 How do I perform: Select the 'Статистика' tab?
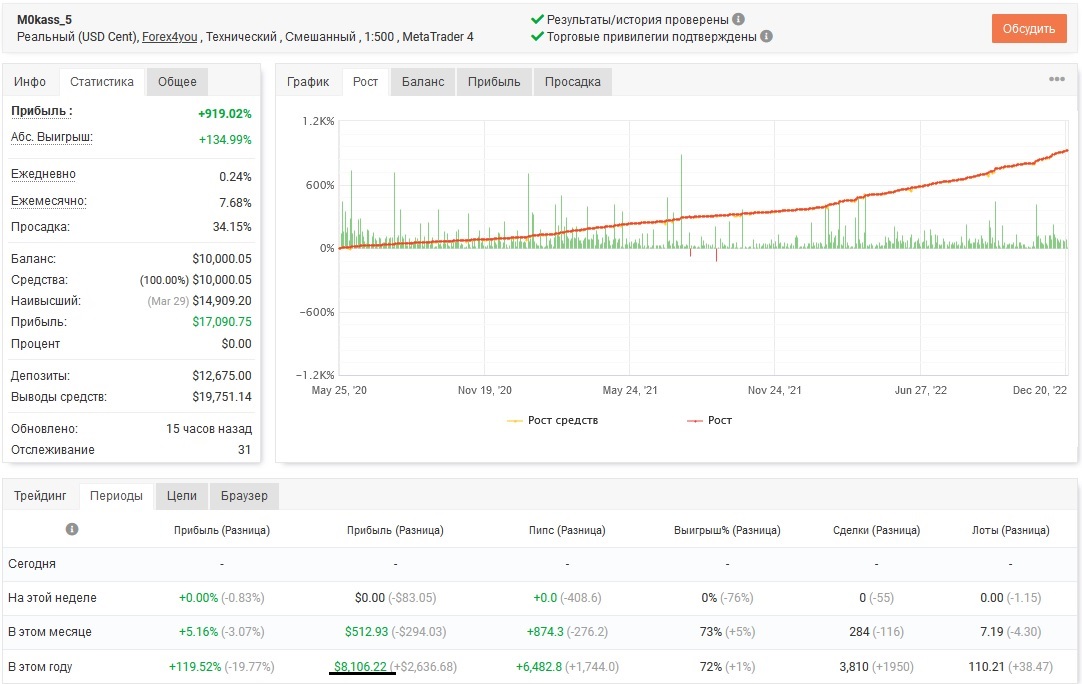(102, 81)
